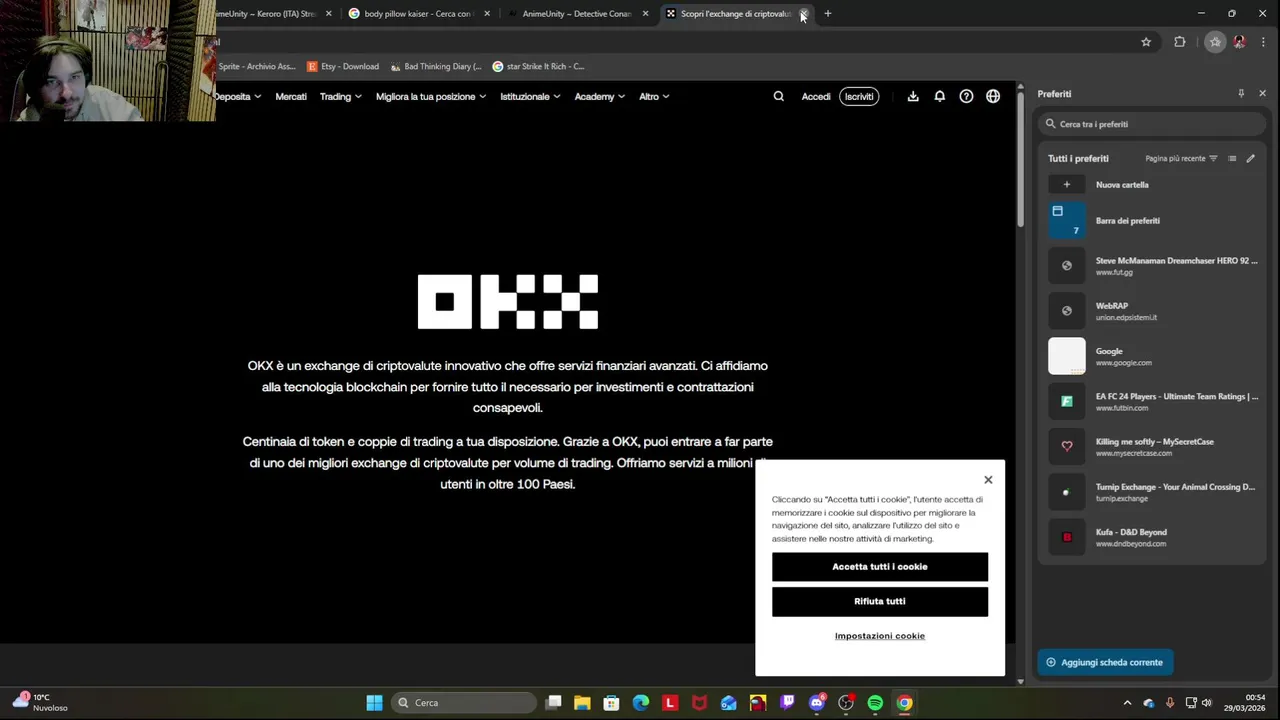Open 'Bad Thinking Diary' bookmark bar item
Viewport: 1280px width, 720px height.
pos(436,66)
